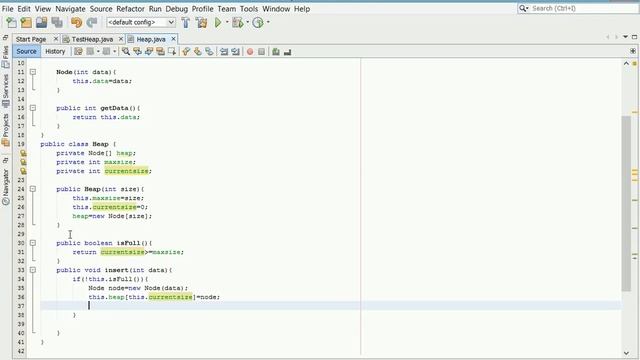The image size is (640, 360).
Task: Click the Comment icon in editor toolbar
Action: coord(276,51)
